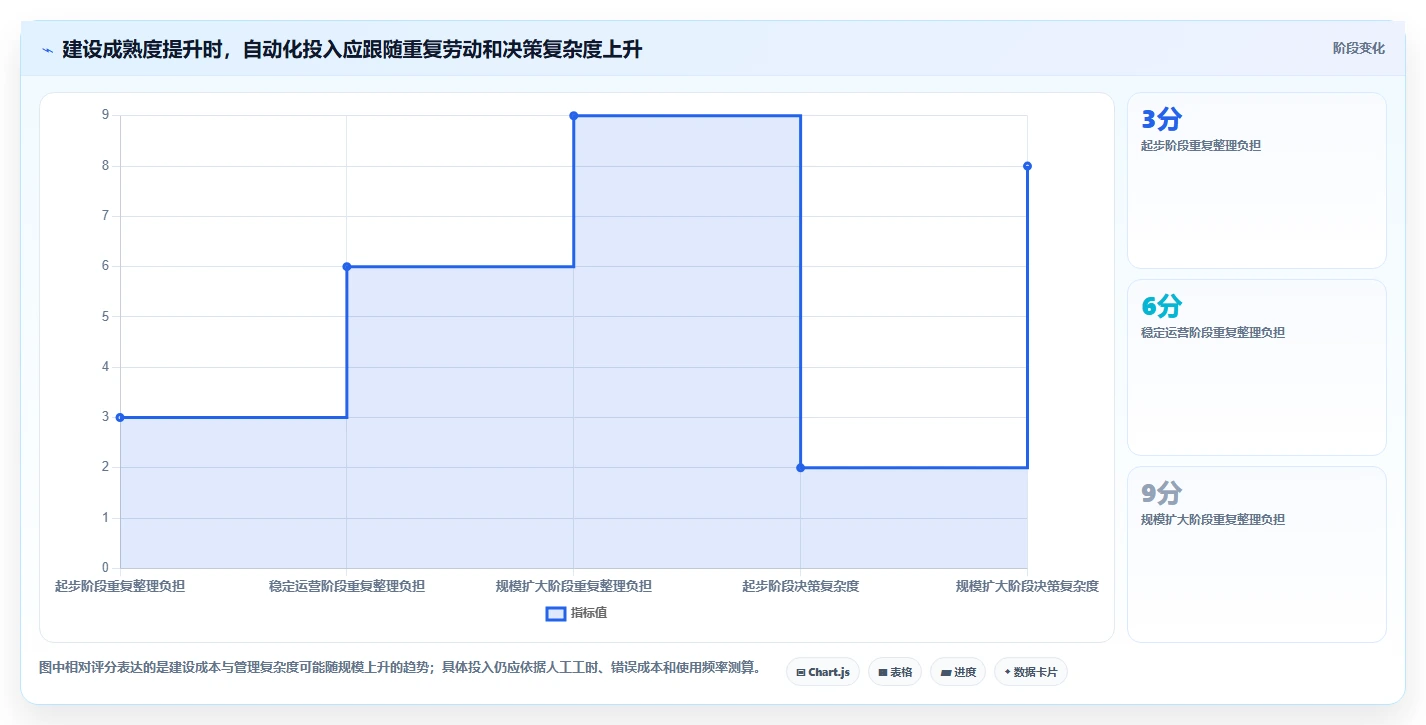Open the 9分 data card
1426x725 pixels.
coord(1257,554)
